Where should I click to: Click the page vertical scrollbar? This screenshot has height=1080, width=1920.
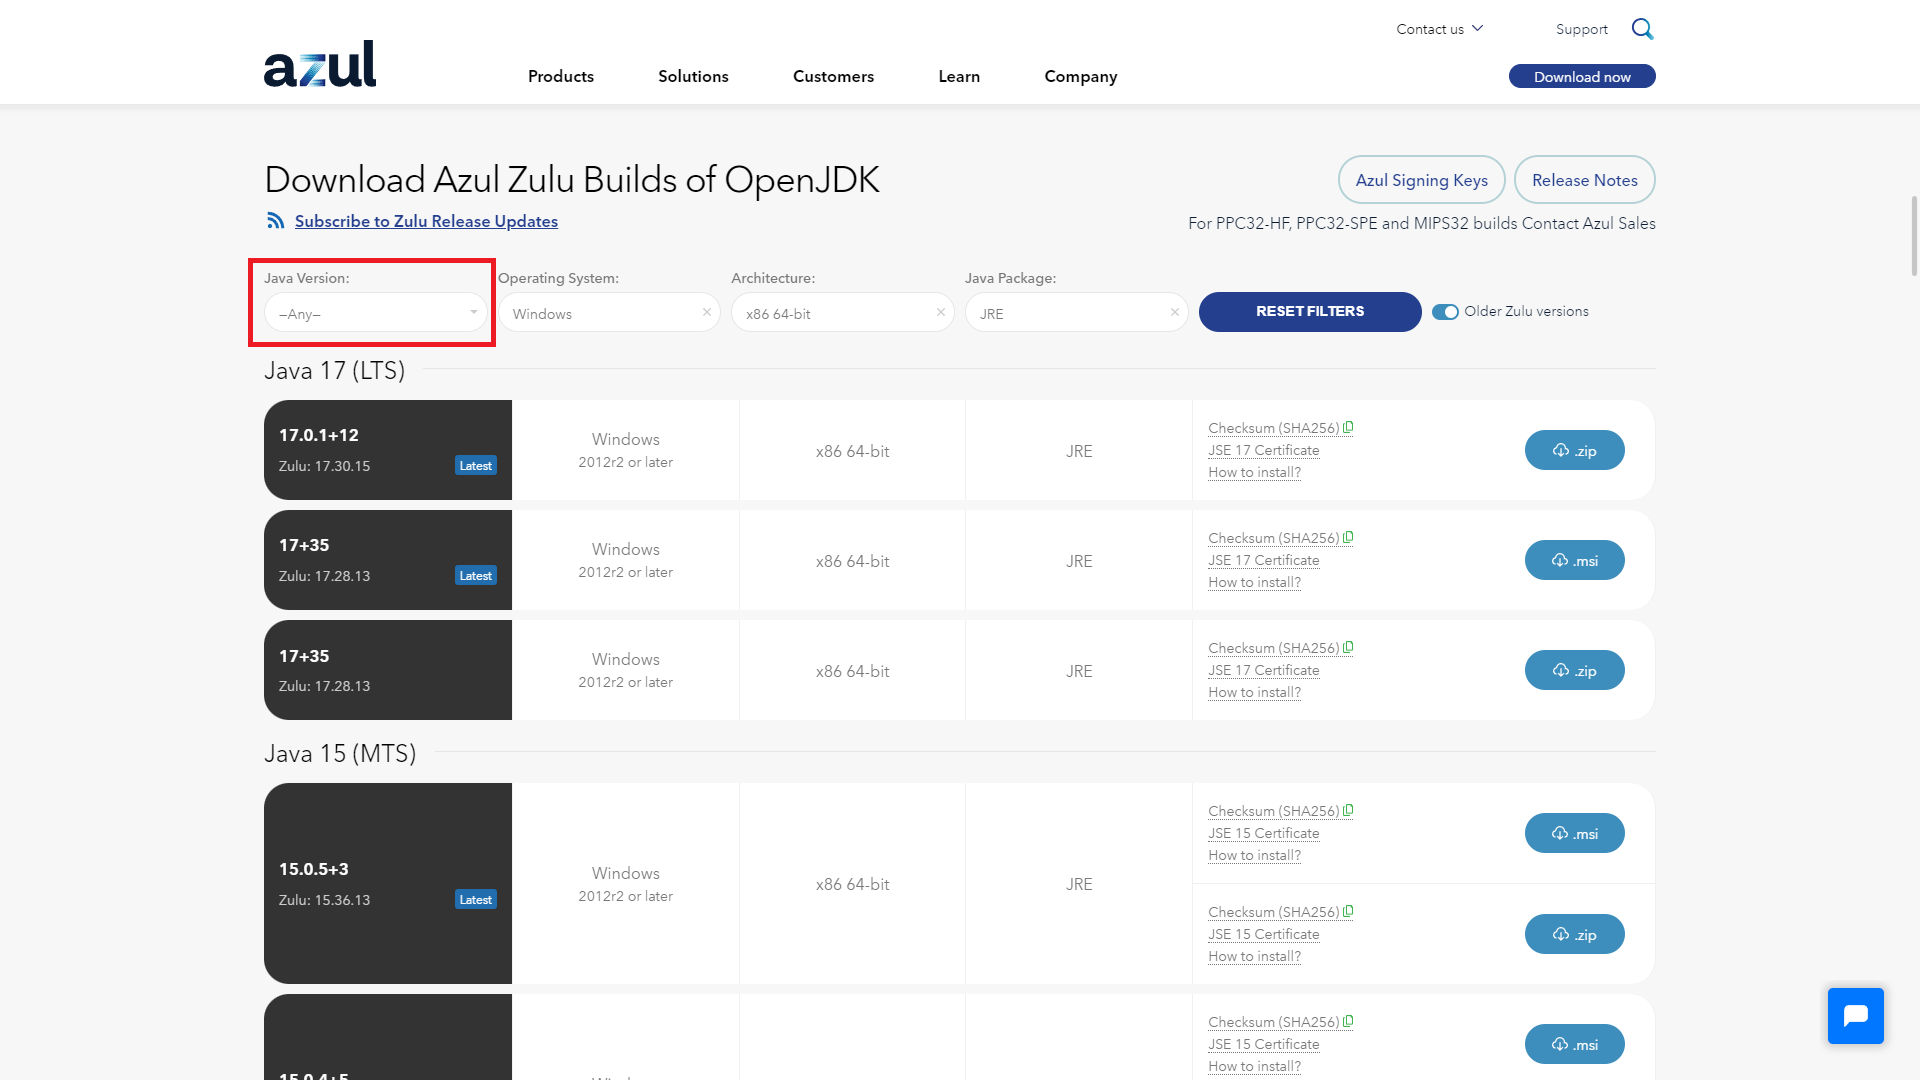point(1914,236)
